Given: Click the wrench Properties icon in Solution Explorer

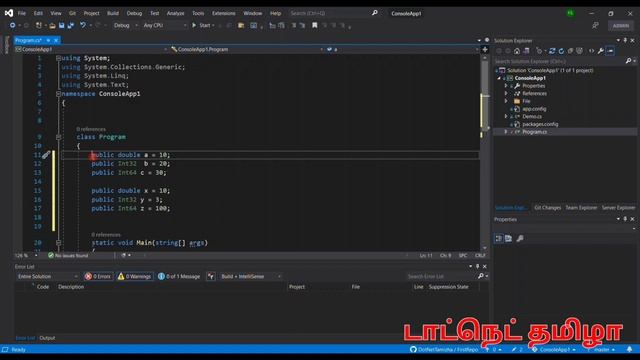Looking at the screenshot, I should [600, 51].
